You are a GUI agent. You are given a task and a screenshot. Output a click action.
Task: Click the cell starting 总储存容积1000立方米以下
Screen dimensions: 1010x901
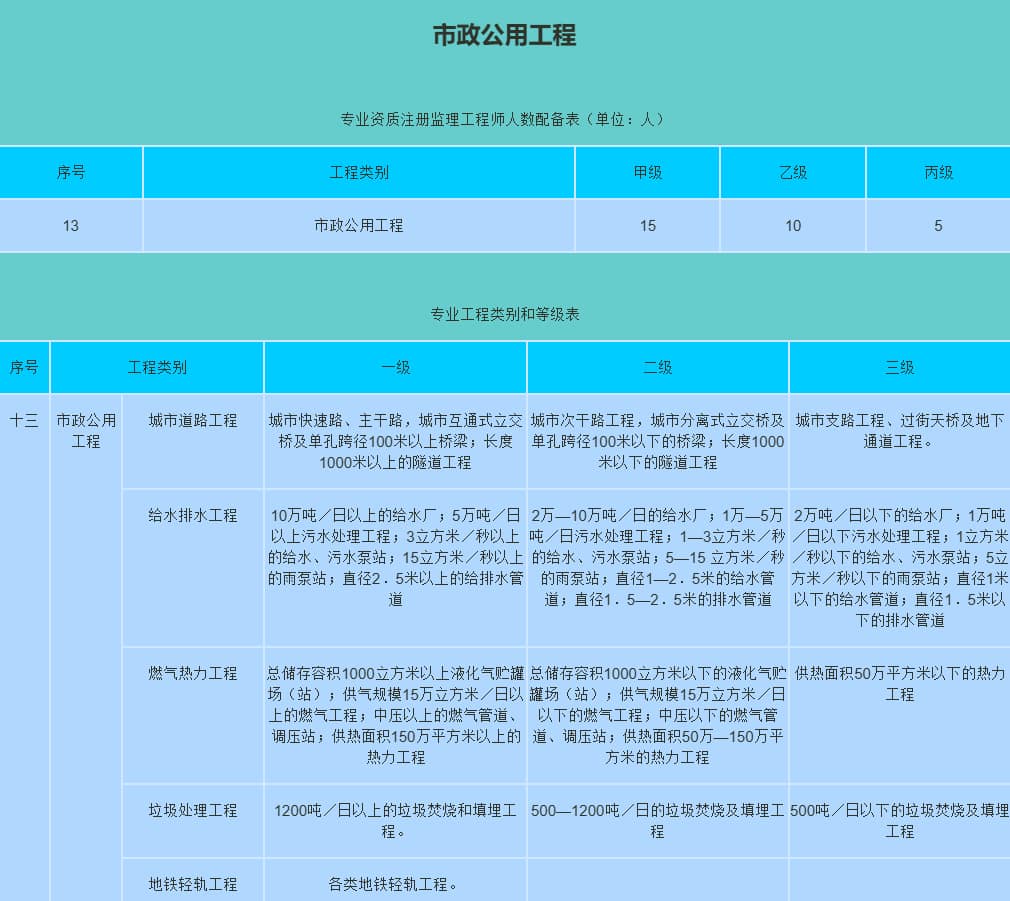(x=658, y=715)
